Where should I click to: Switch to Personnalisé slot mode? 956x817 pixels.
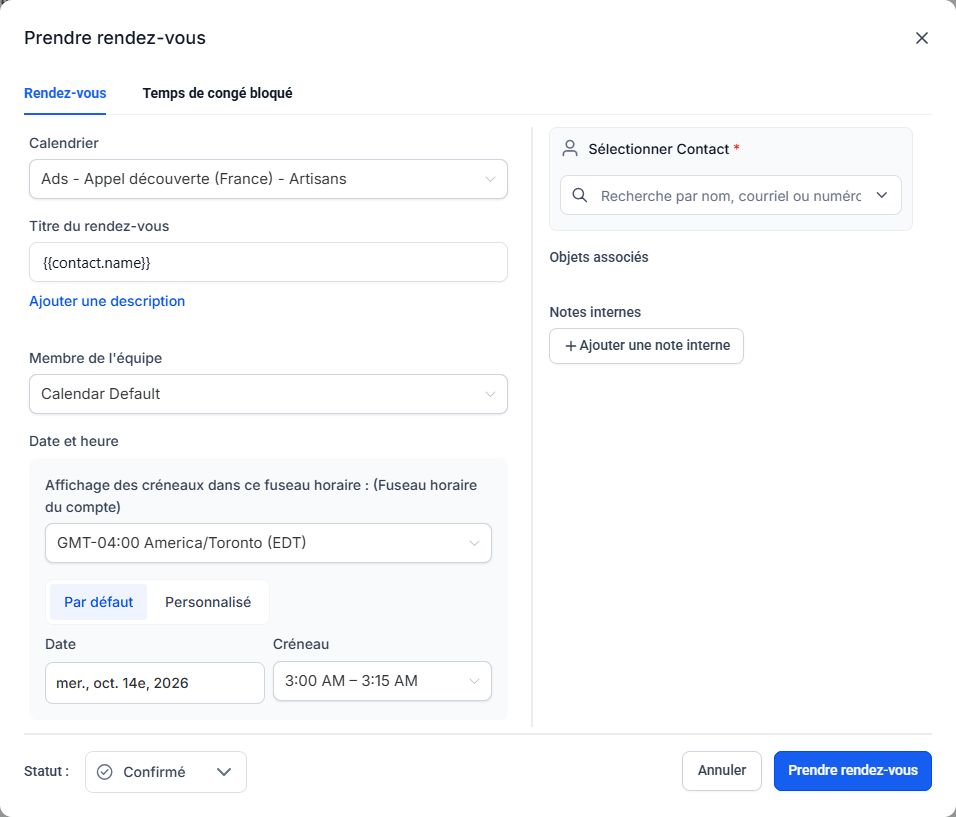[208, 602]
